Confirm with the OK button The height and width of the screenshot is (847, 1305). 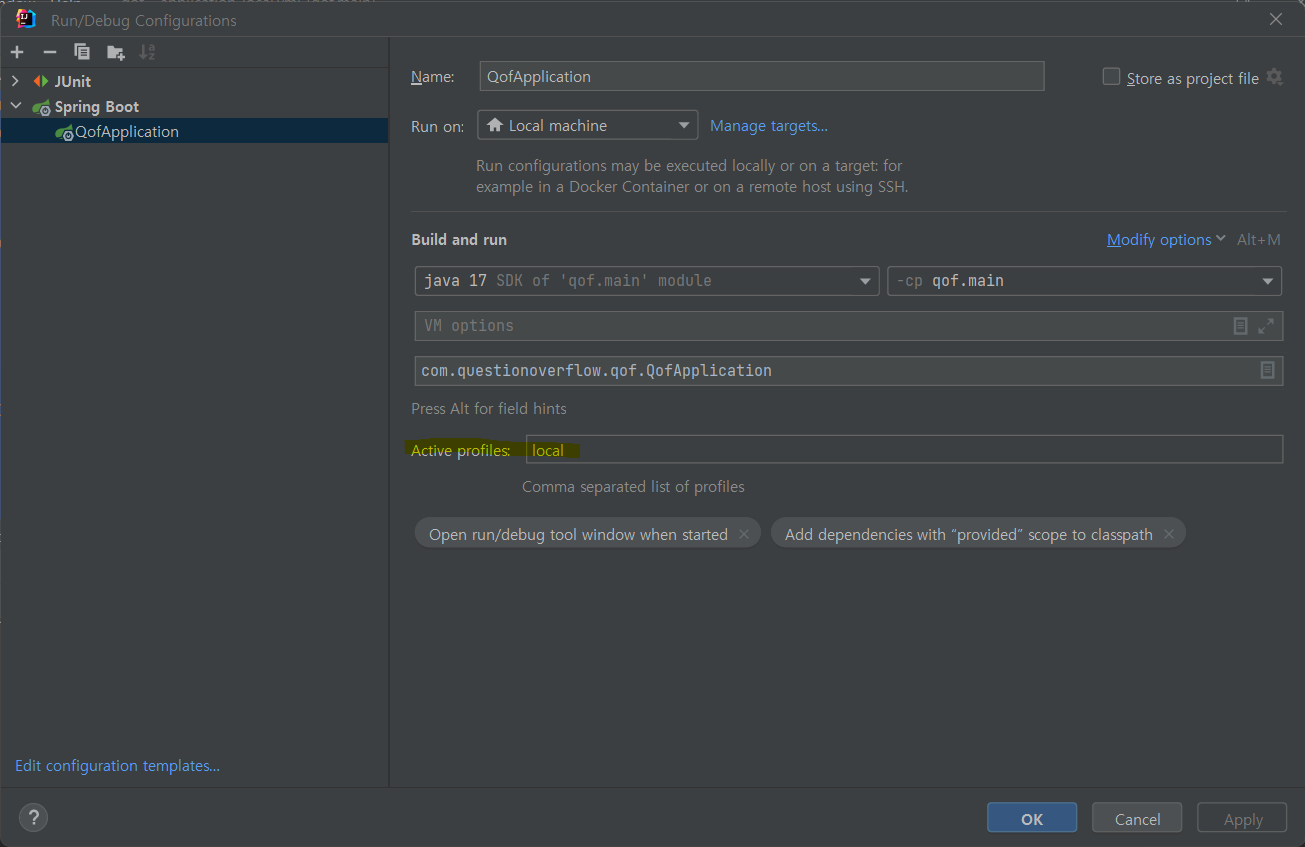click(x=1032, y=819)
